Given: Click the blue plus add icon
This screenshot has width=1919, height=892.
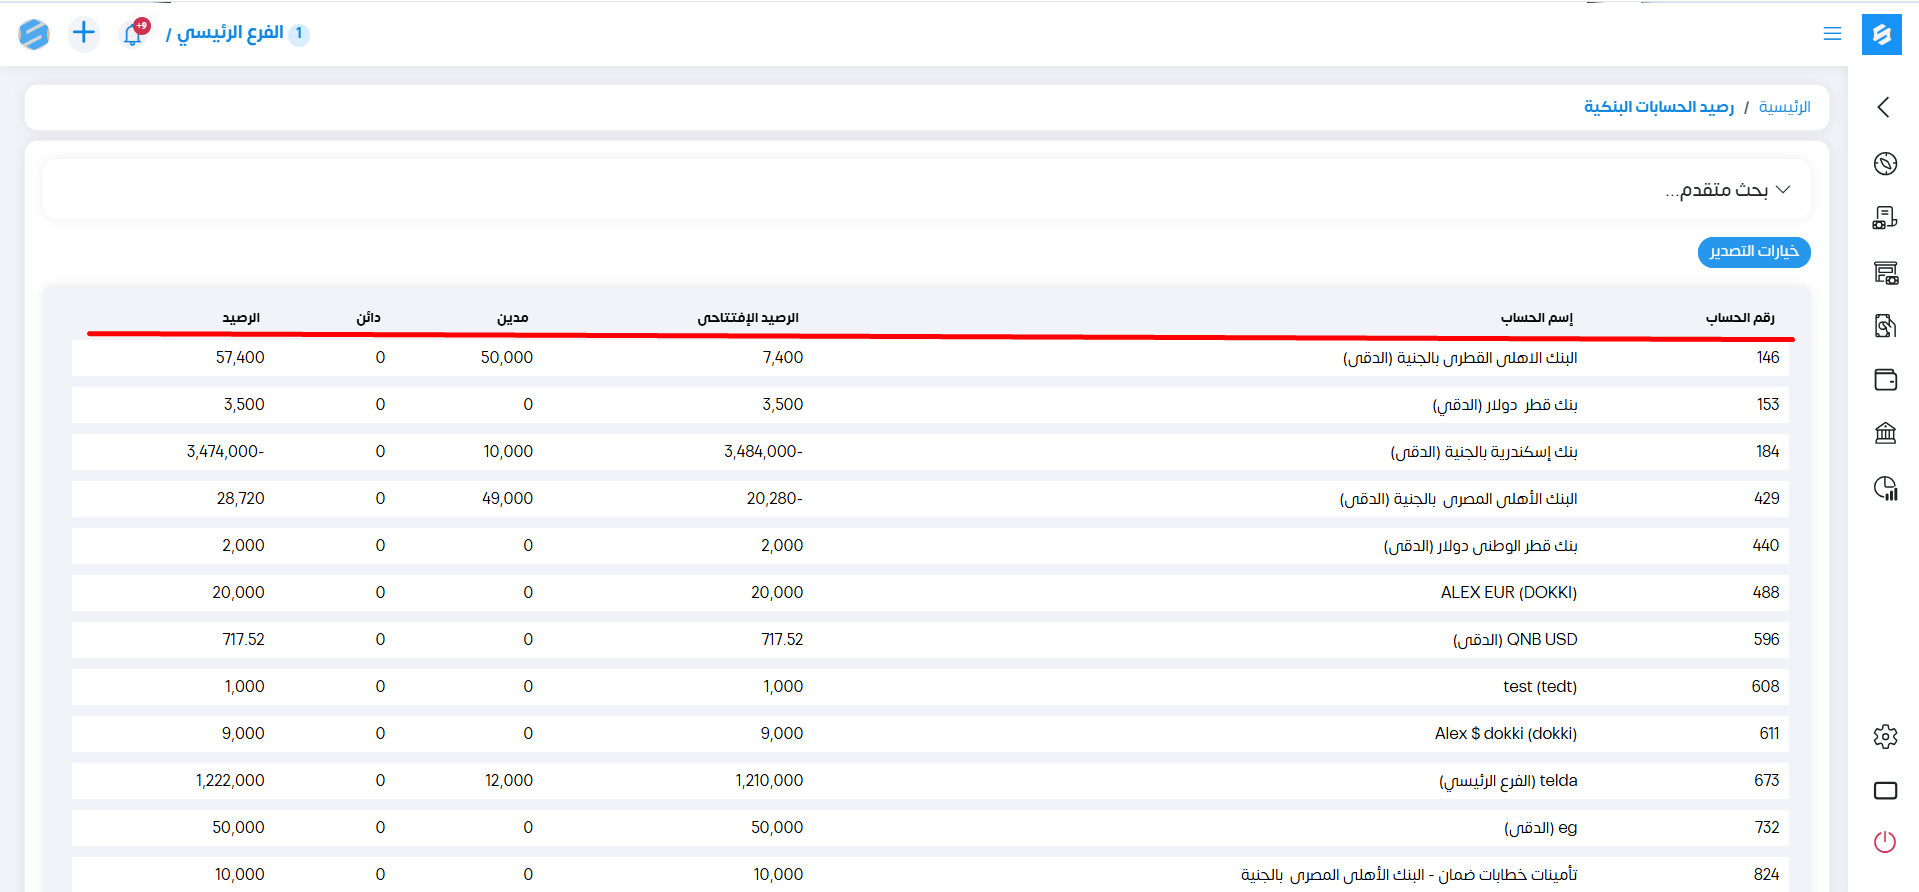Looking at the screenshot, I should point(84,33).
